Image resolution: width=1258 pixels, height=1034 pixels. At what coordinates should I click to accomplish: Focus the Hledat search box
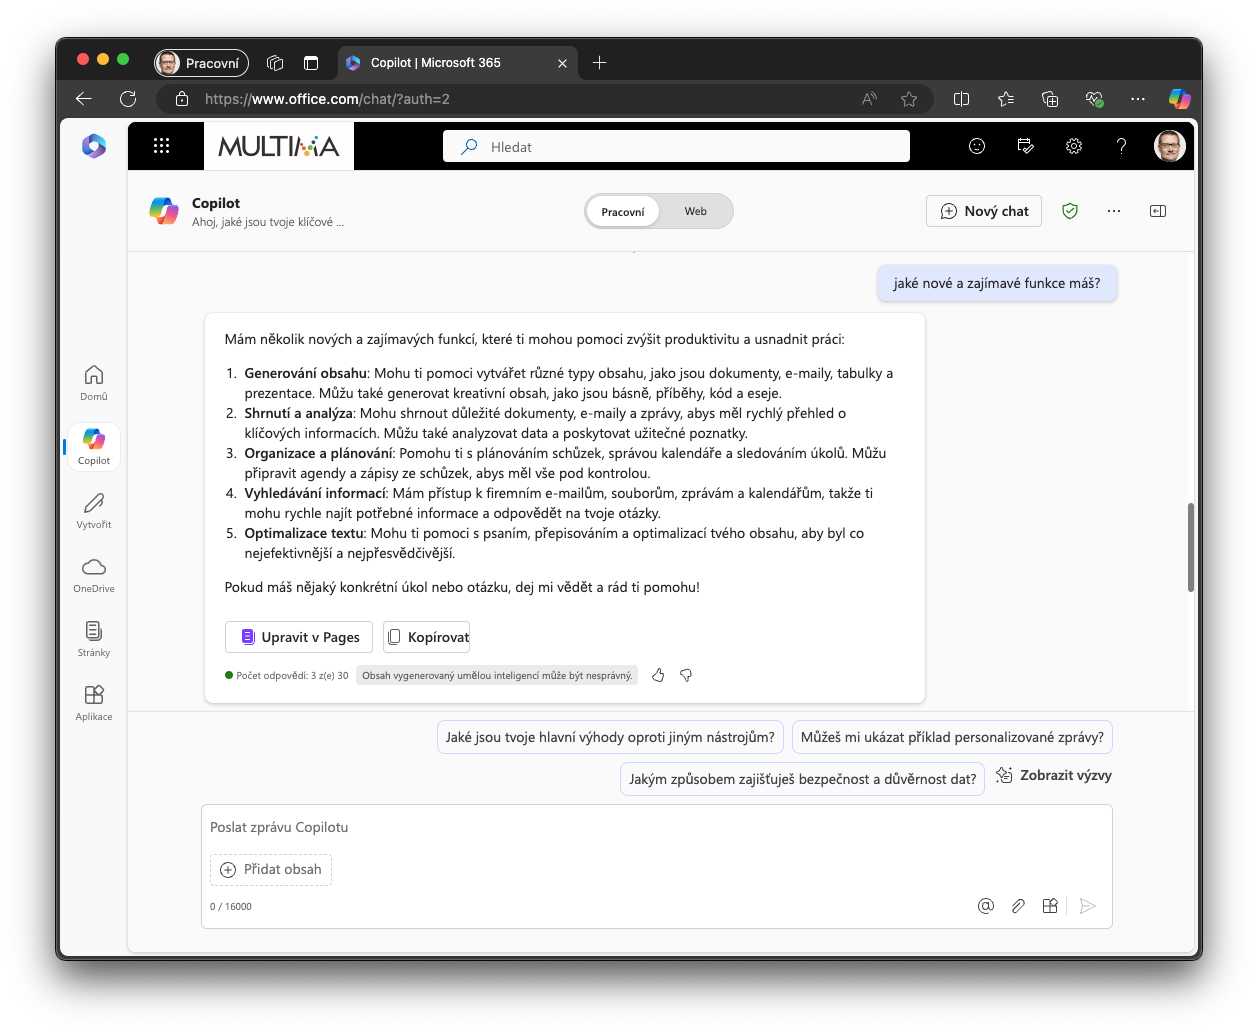click(676, 146)
